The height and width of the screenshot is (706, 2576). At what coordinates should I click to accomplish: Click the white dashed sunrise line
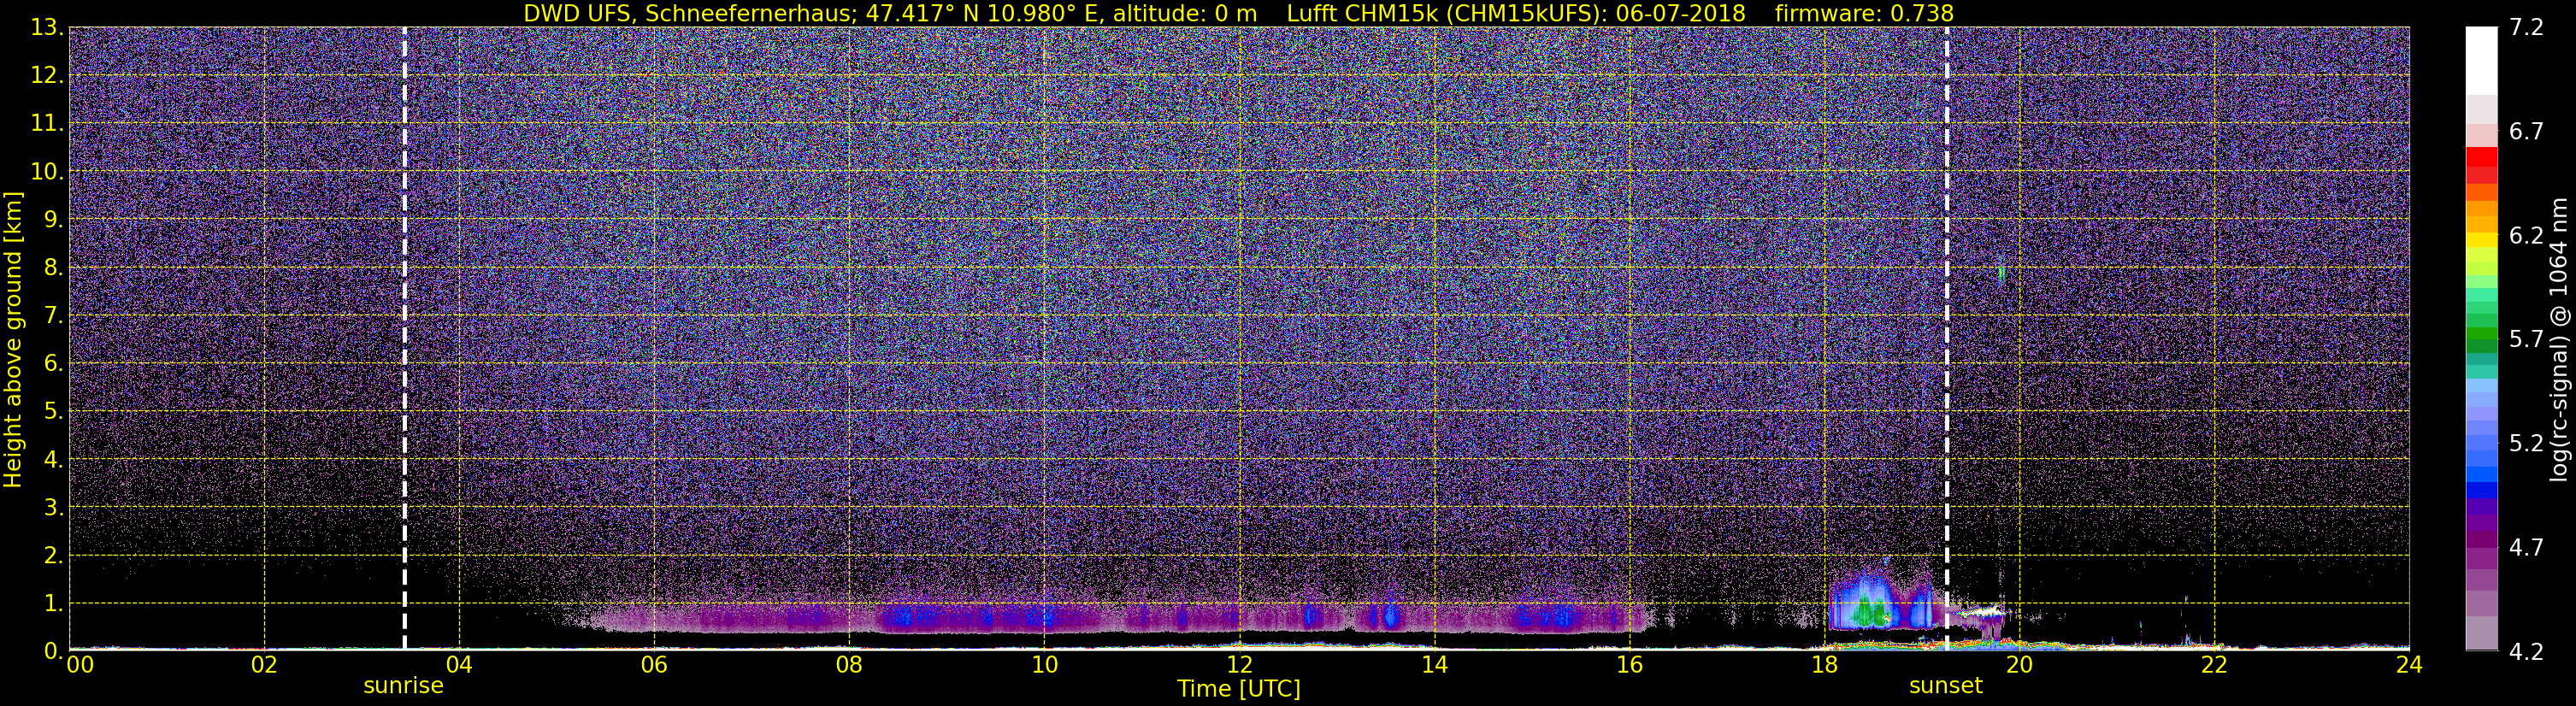click(404, 338)
